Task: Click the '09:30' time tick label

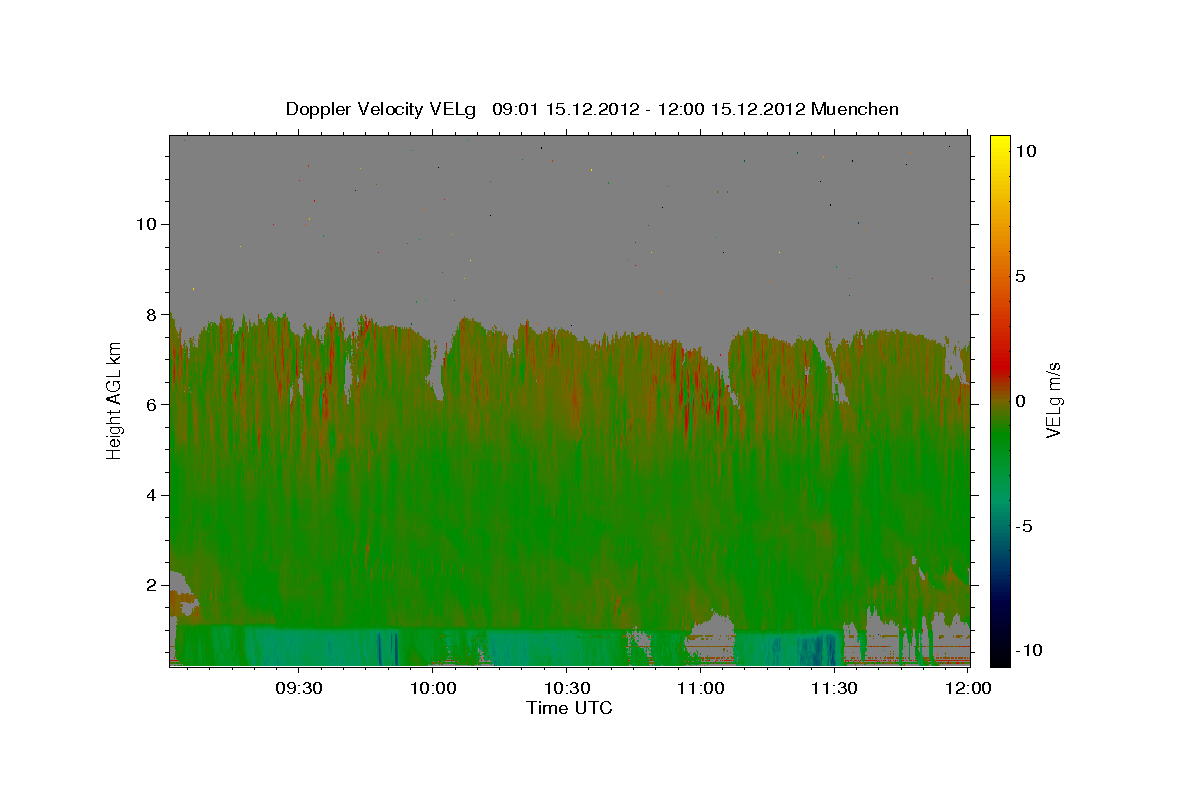Action: 298,689
